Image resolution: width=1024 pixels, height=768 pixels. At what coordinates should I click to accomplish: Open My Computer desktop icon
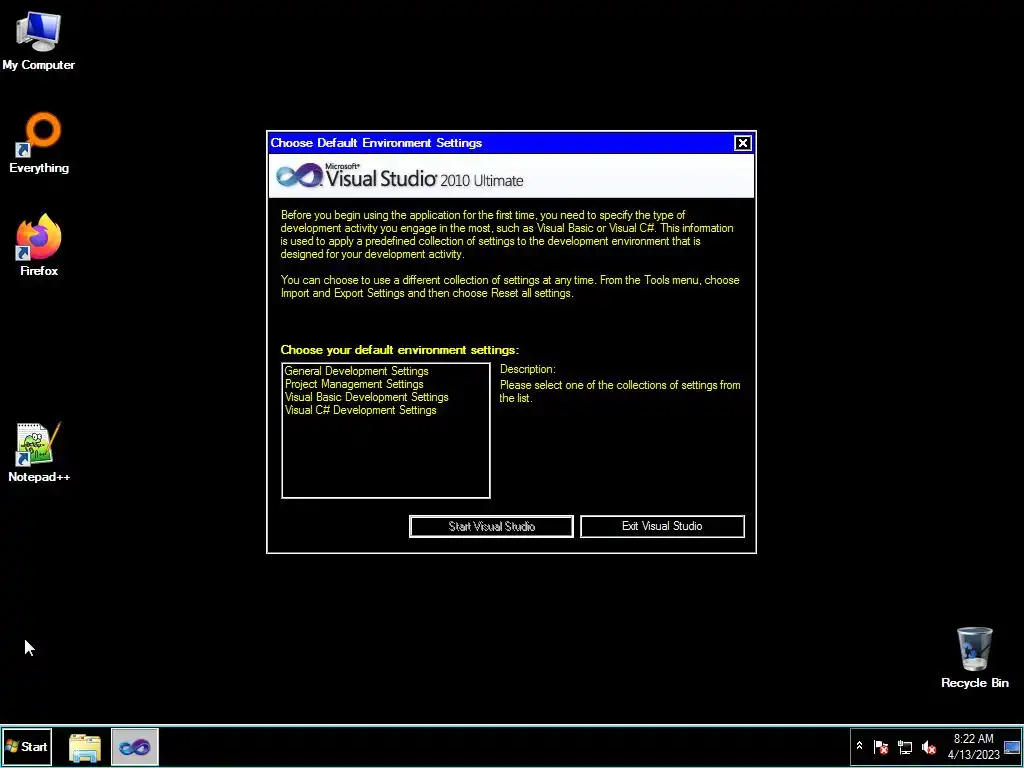[x=39, y=40]
